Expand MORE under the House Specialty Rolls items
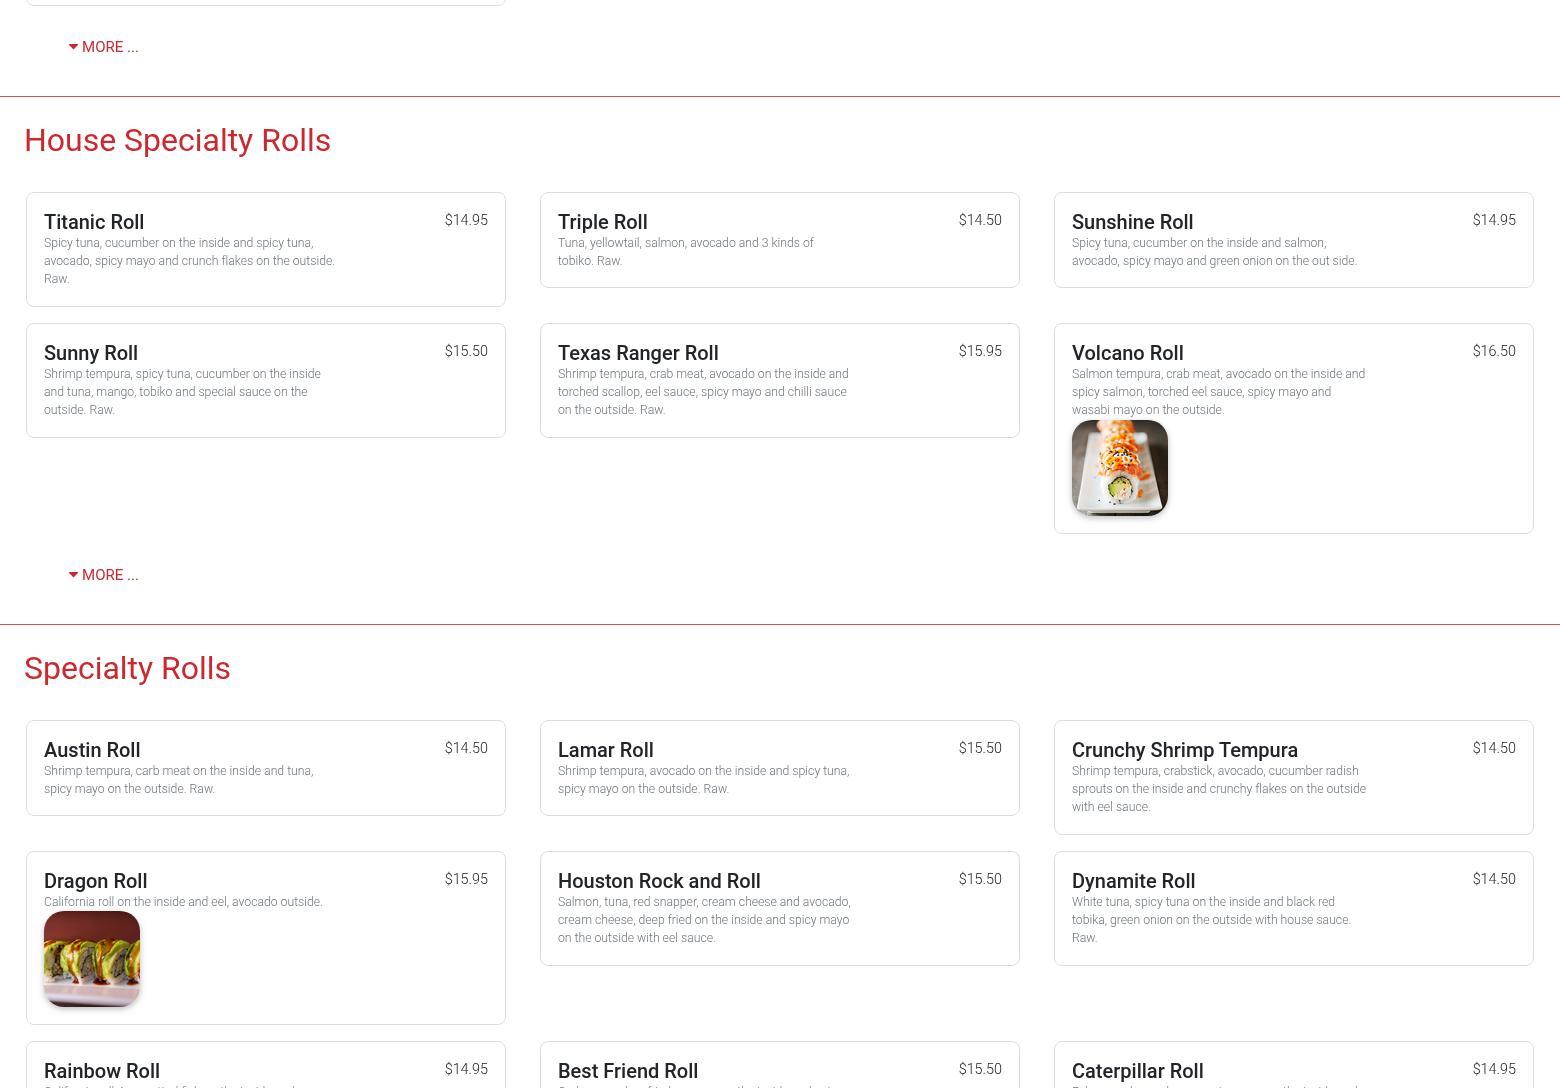The height and width of the screenshot is (1088, 1560). (x=104, y=575)
